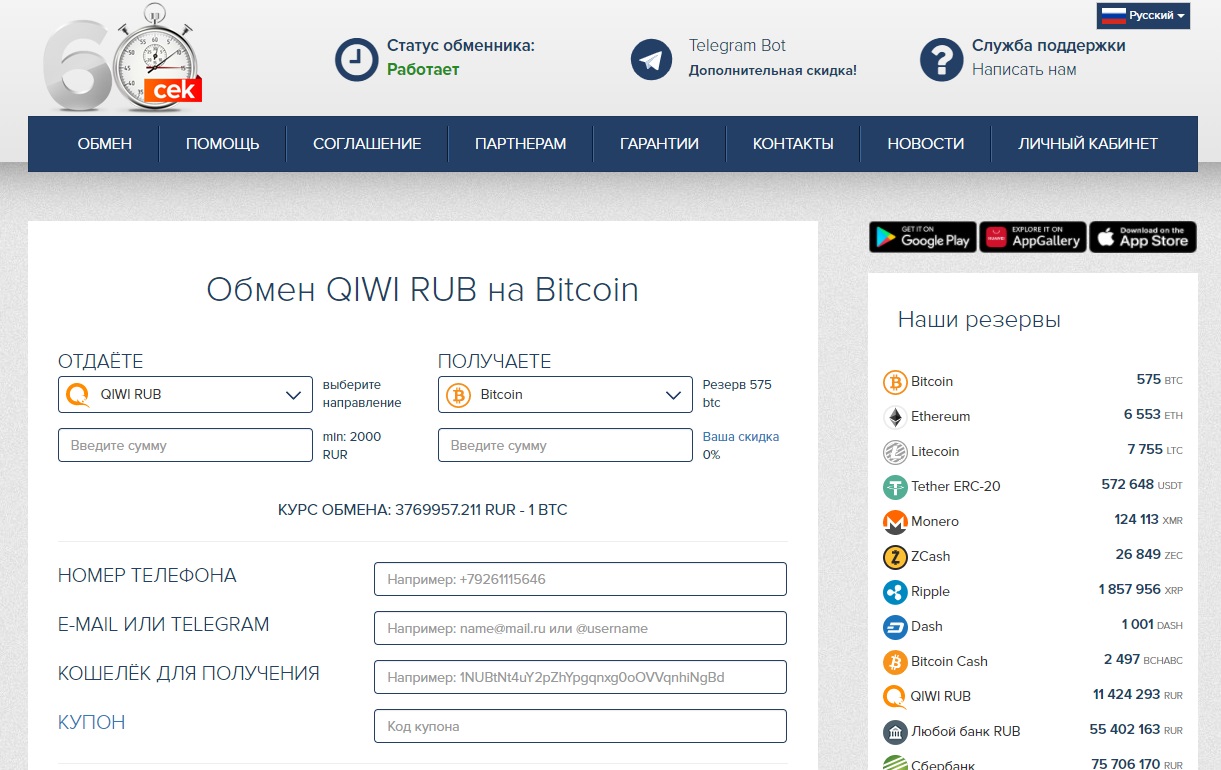
Task: Click the bank icon for Любой банк RUB
Action: 895,732
